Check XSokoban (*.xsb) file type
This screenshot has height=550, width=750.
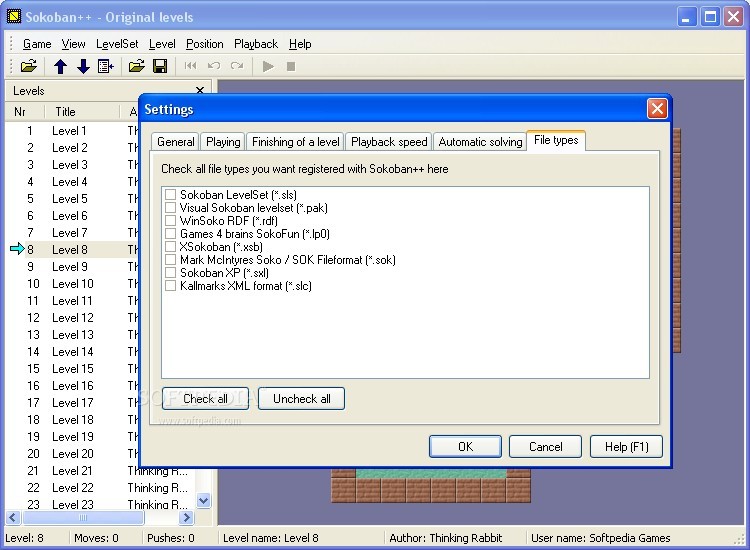click(x=170, y=247)
